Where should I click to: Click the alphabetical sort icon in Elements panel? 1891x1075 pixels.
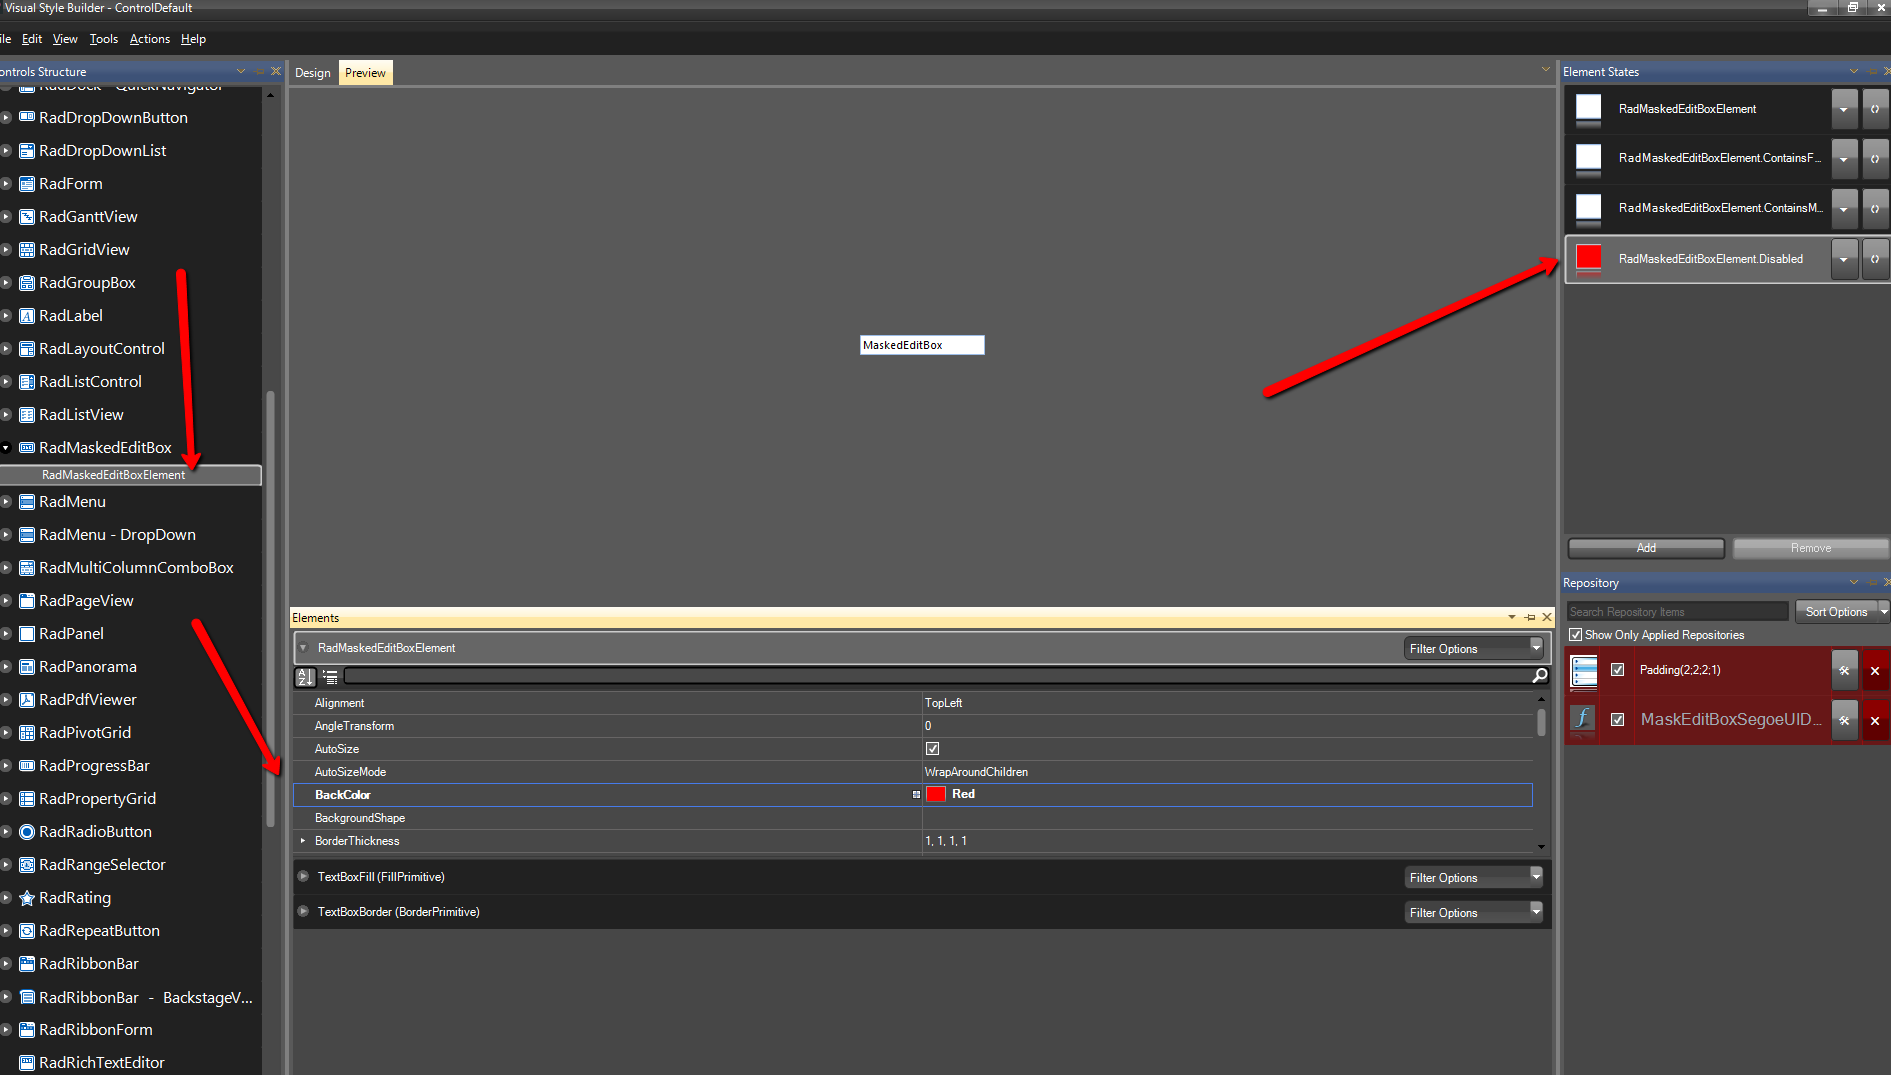coord(305,677)
